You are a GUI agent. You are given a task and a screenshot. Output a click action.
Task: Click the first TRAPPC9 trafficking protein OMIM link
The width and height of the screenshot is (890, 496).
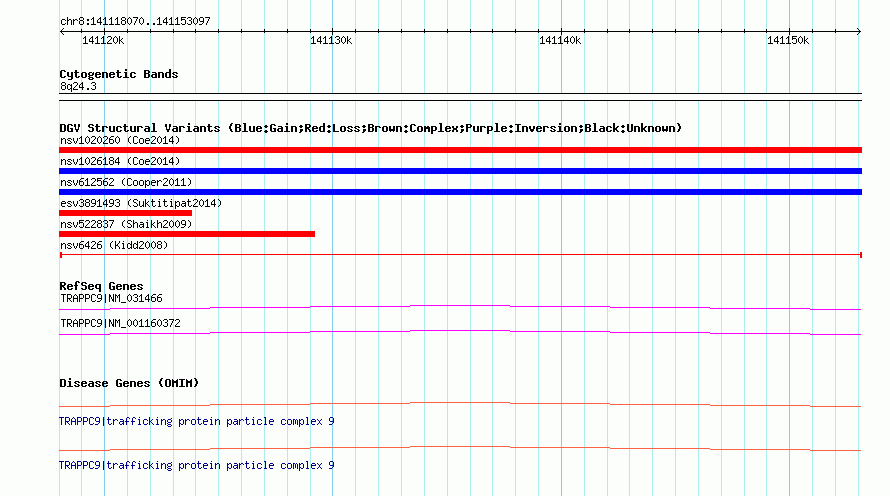coord(196,422)
